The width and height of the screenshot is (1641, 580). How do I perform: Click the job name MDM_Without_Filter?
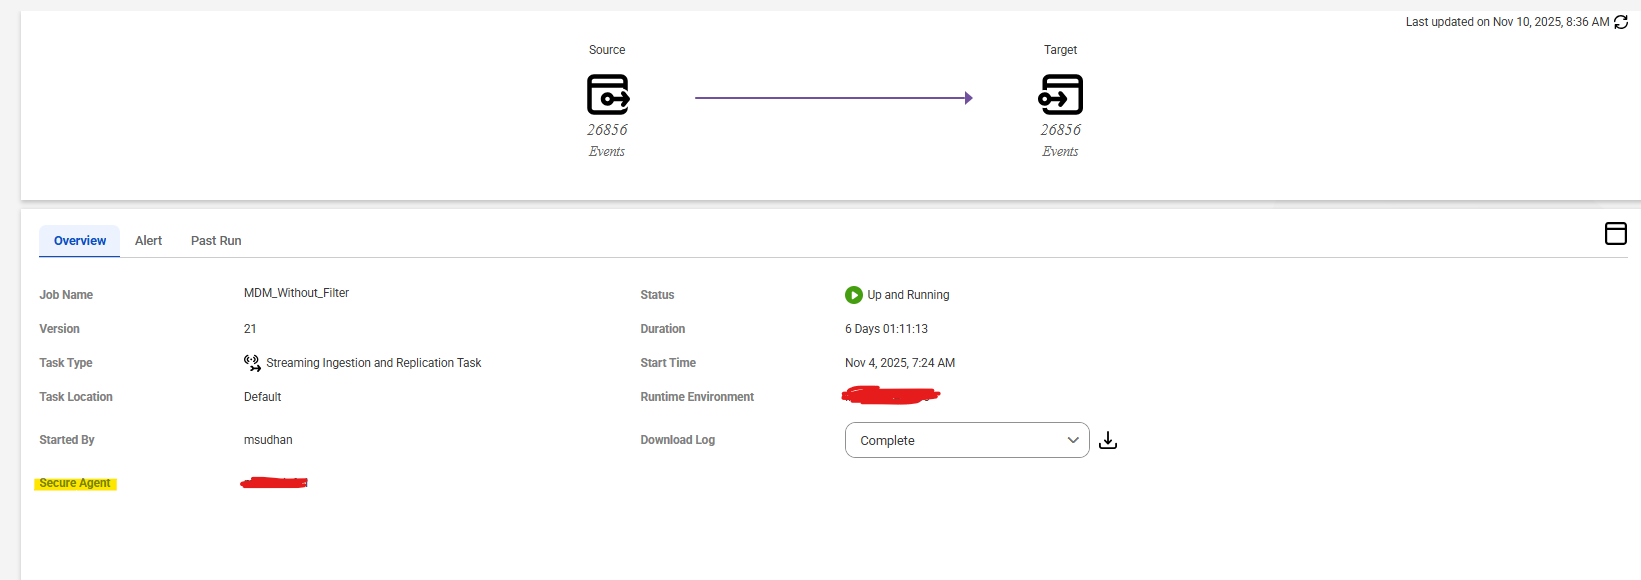(296, 293)
